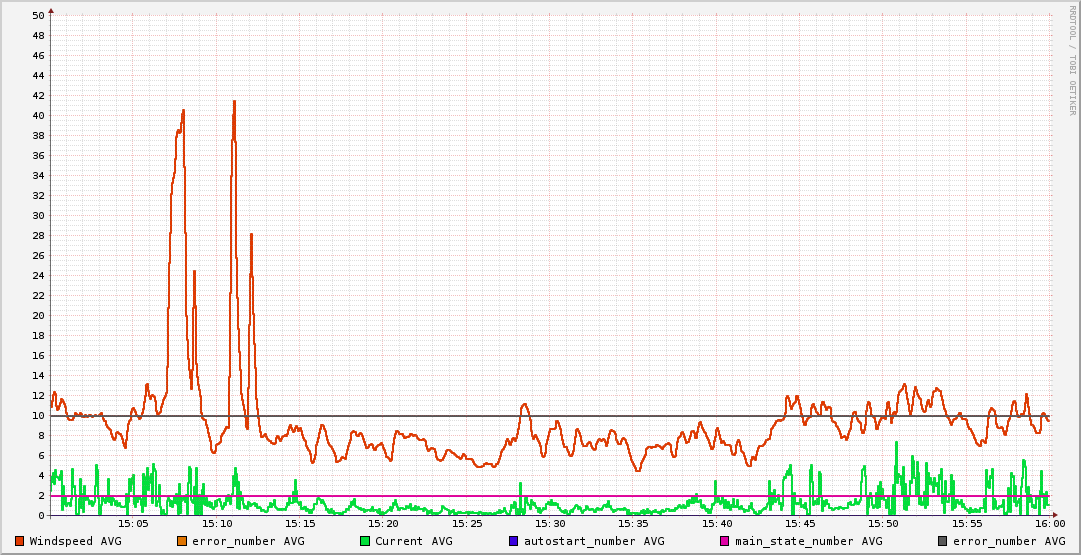Click the 15:45 time axis label
1081x555 pixels.
[800, 523]
